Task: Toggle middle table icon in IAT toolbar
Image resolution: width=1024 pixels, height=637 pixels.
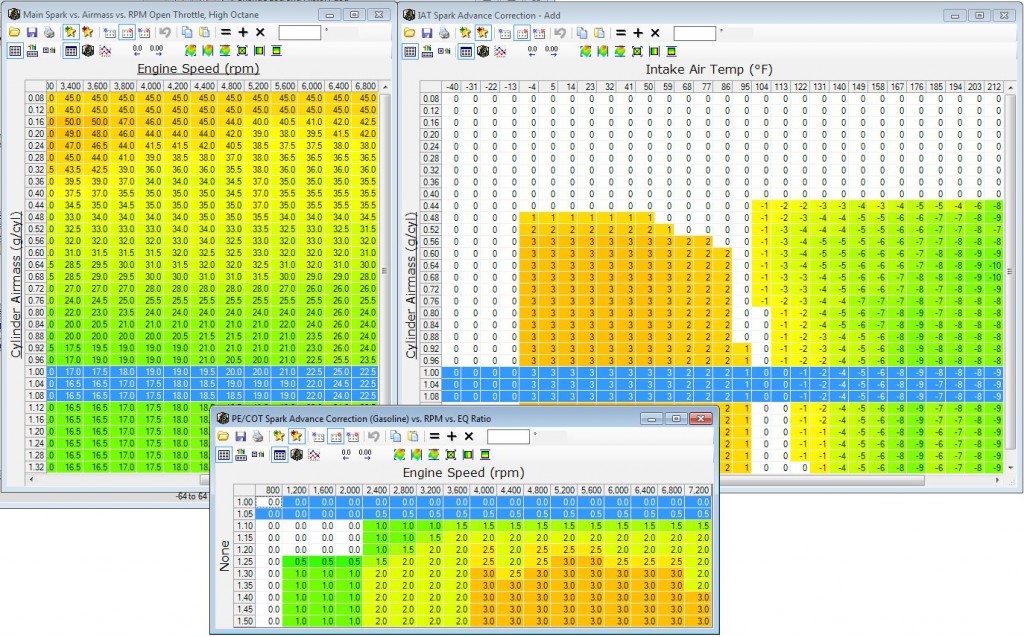Action: coord(522,33)
